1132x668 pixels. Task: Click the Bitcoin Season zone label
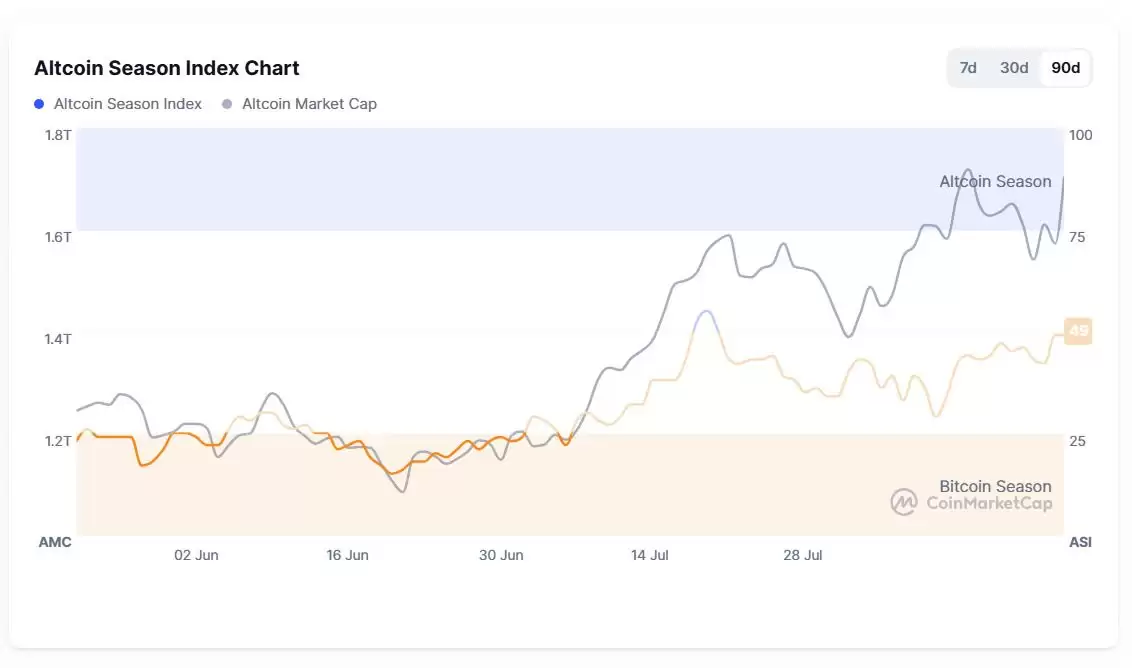pos(995,486)
